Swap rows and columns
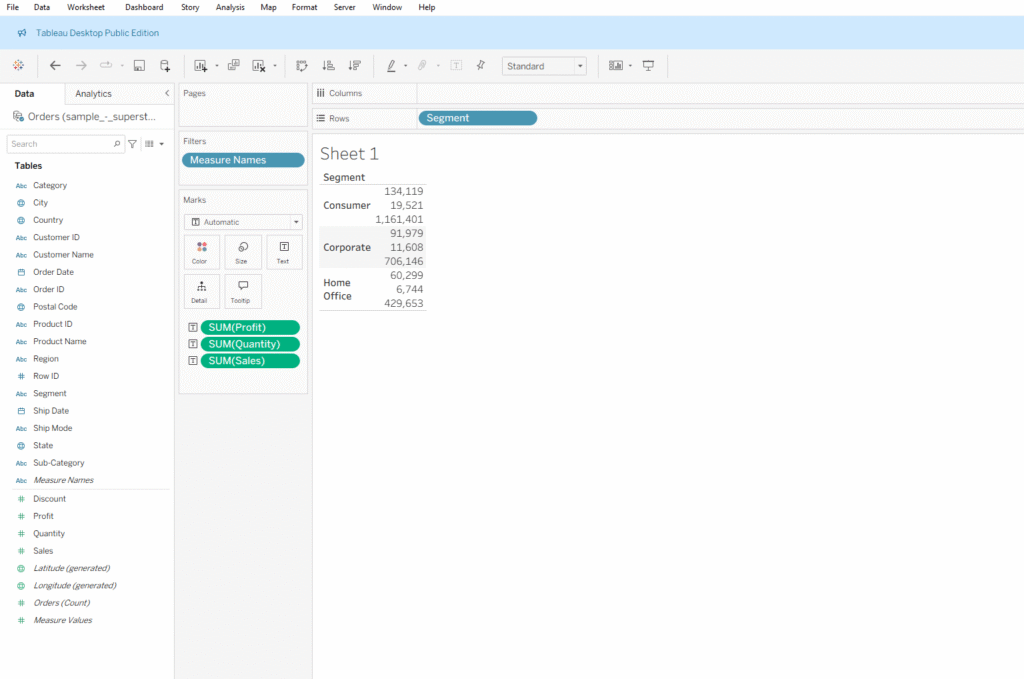 pos(302,66)
